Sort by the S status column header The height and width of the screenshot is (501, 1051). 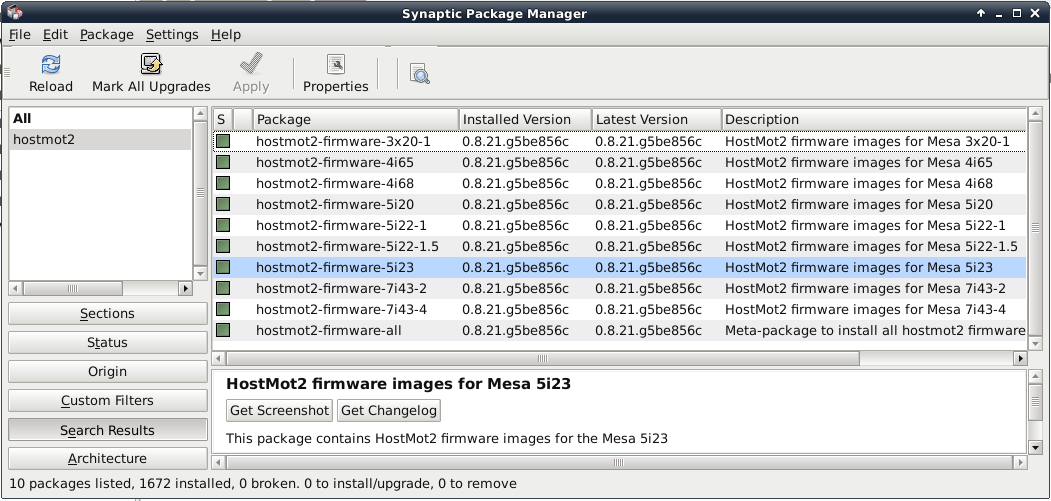pos(222,119)
